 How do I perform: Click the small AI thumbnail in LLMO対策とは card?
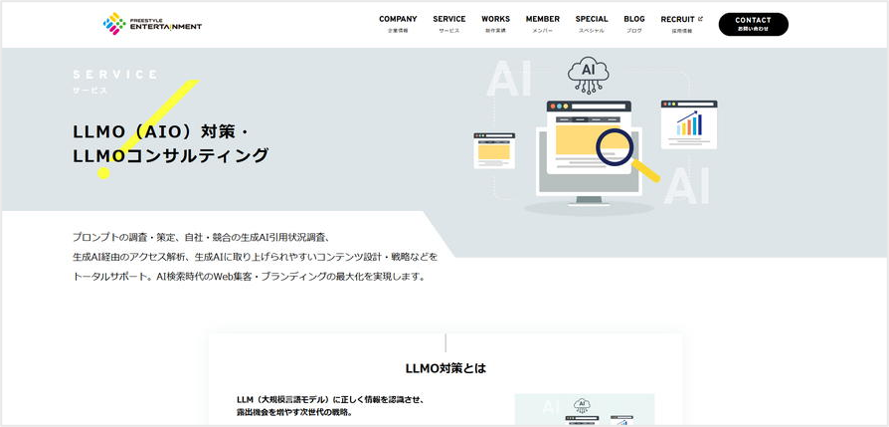coord(585,409)
